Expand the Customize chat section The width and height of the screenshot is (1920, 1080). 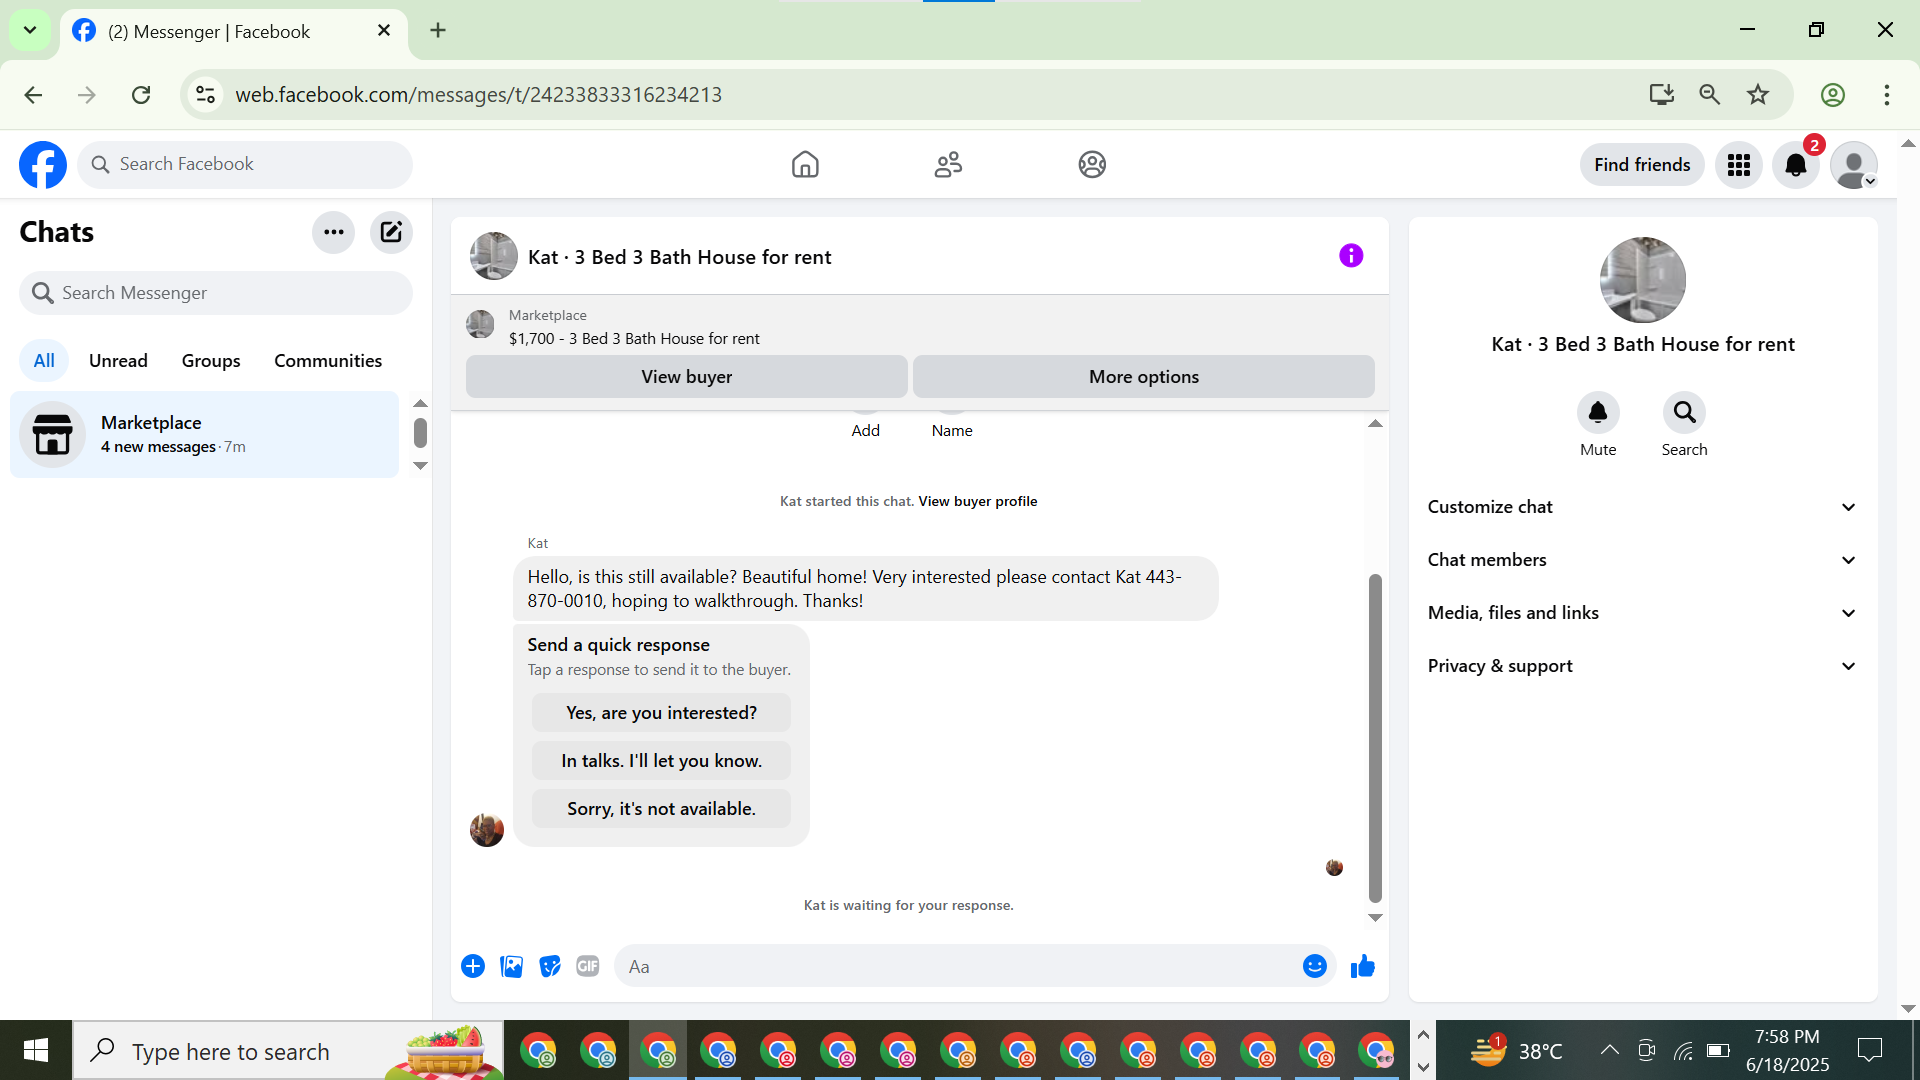1643,507
